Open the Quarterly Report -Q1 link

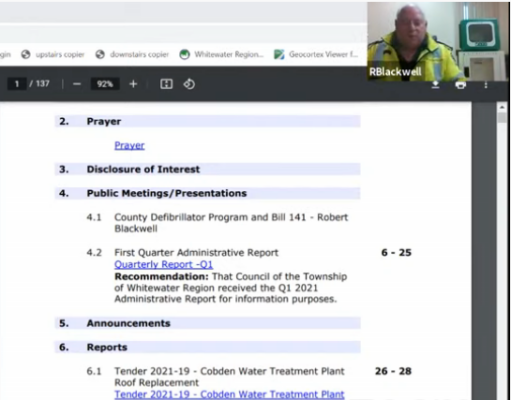pyautogui.click(x=163, y=264)
